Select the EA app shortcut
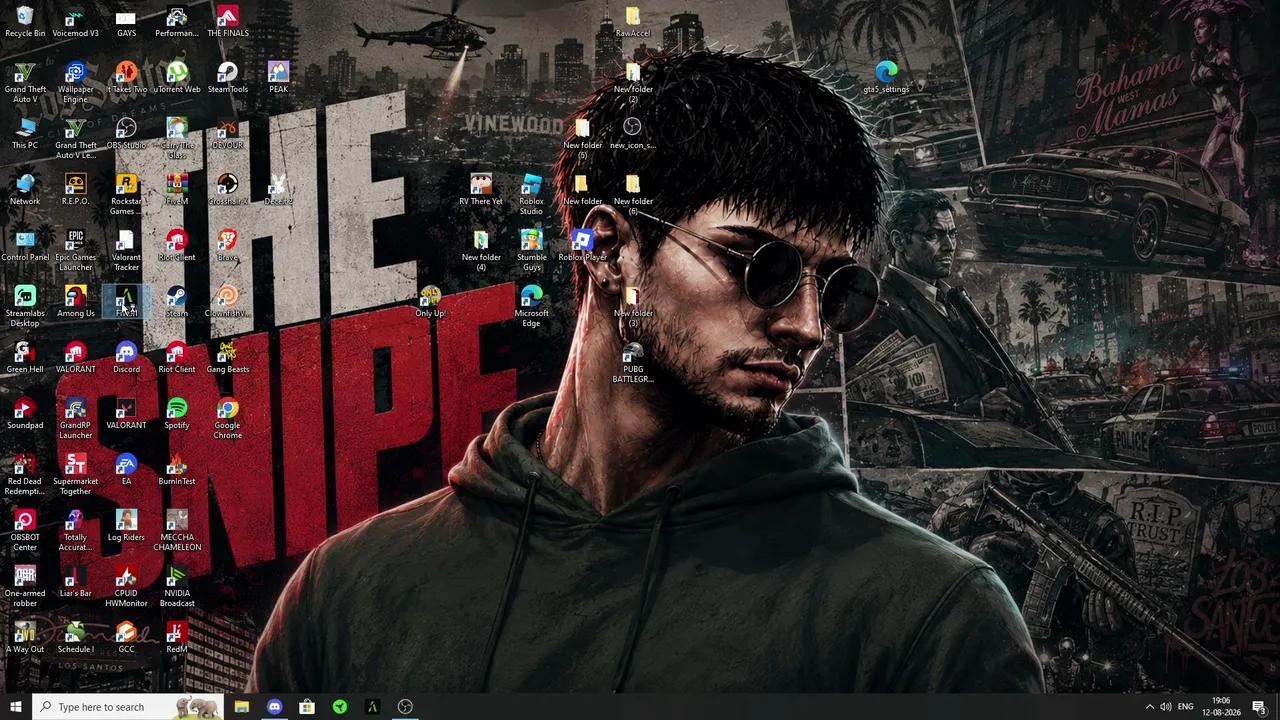The width and height of the screenshot is (1280, 720). click(x=126, y=470)
